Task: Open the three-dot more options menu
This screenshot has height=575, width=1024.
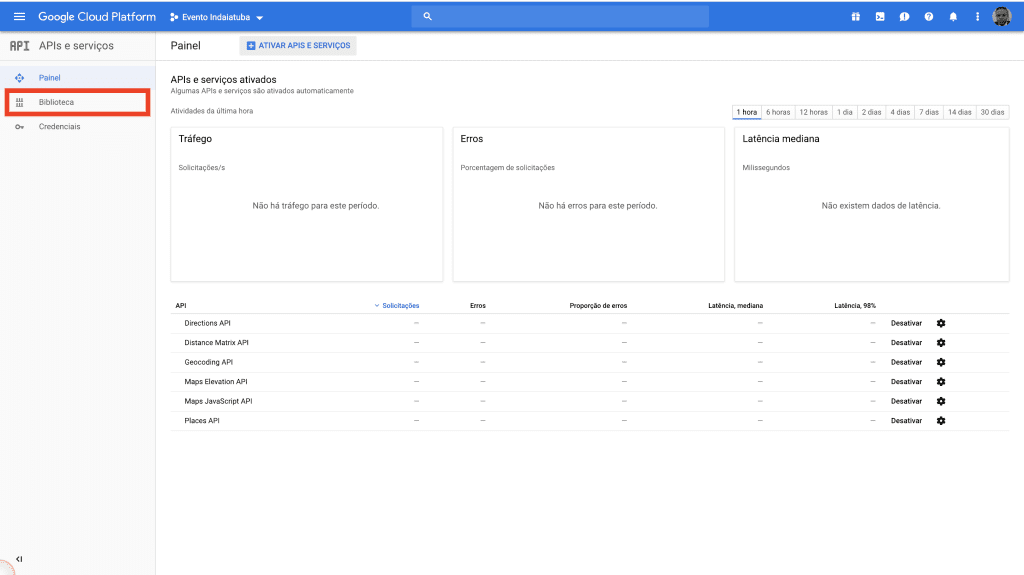Action: coord(977,17)
